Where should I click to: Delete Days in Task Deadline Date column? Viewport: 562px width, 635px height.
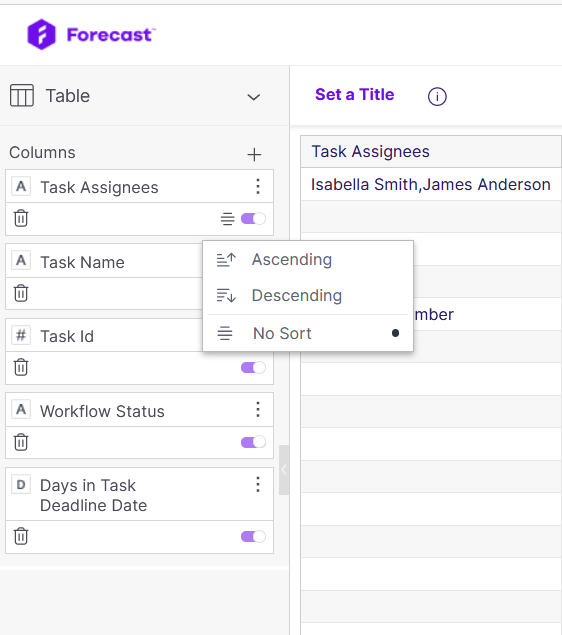(x=21, y=536)
